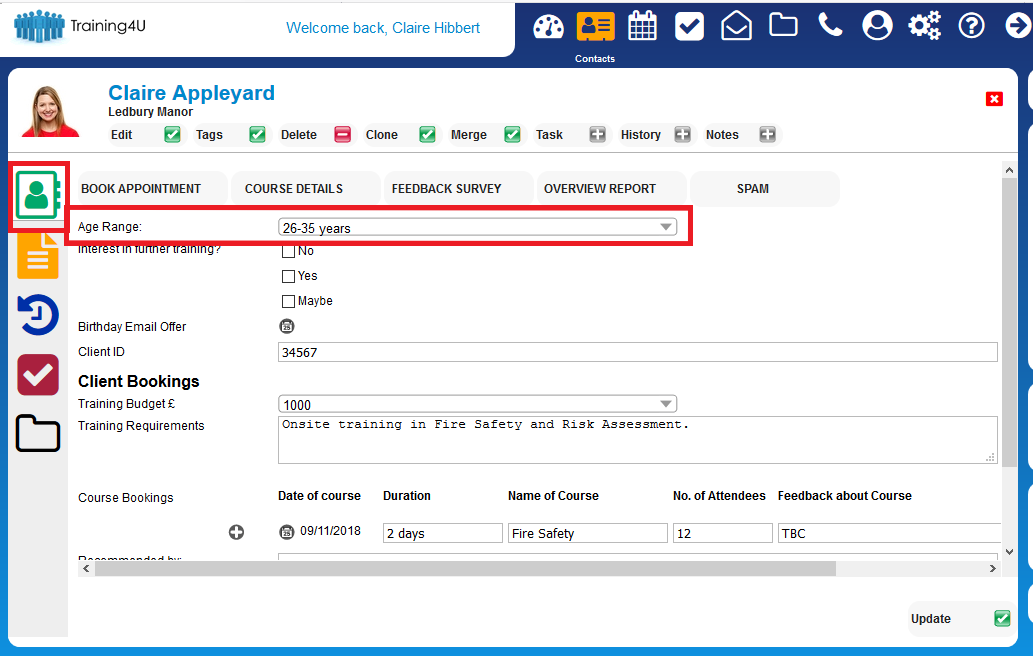Click the Feedback about Course field TBC
This screenshot has width=1033, height=656.
889,533
